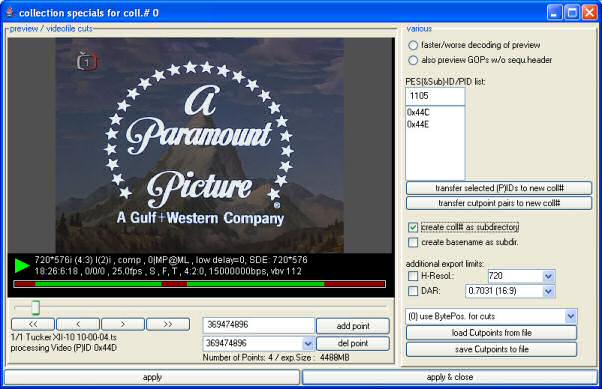The width and height of the screenshot is (602, 389).
Task: Step back with the < button
Action: click(78, 324)
